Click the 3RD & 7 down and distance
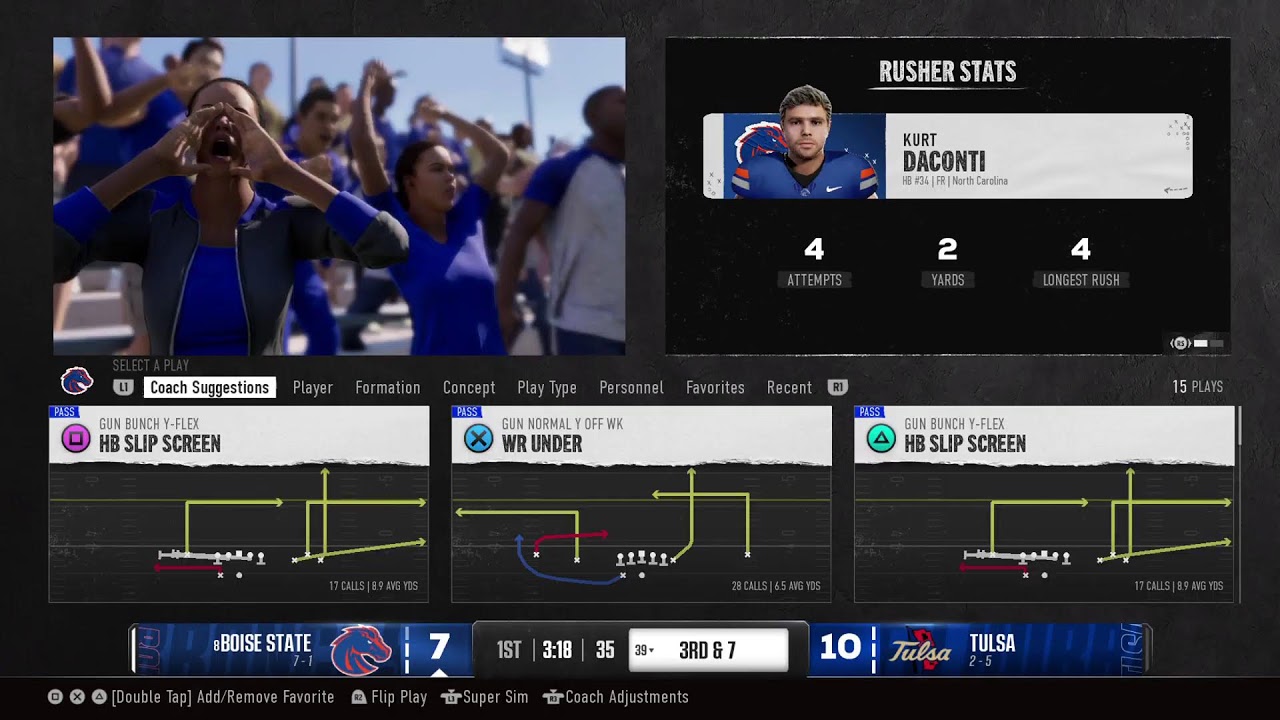This screenshot has width=1280, height=720. 707,651
